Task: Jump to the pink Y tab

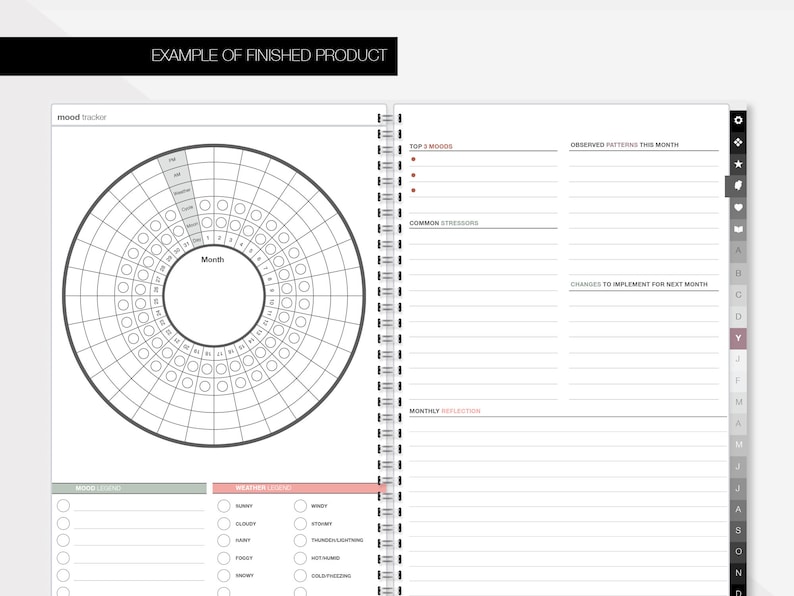Action: pyautogui.click(x=738, y=338)
